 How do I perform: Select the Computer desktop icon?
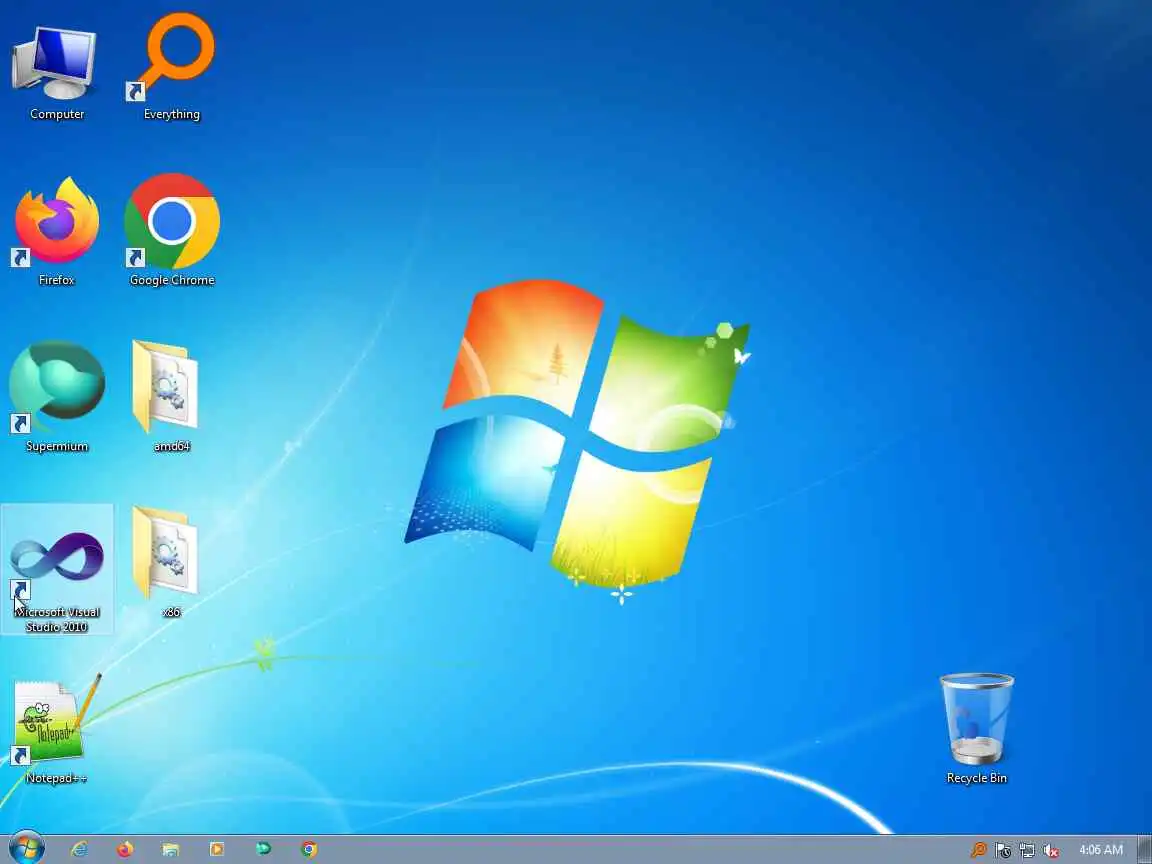[57, 72]
